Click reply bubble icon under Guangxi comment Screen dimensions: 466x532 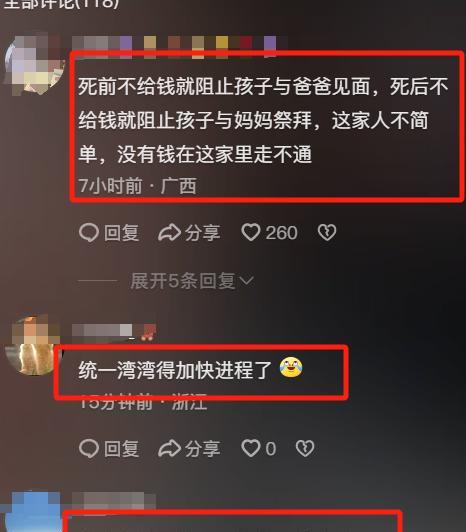[x=89, y=233]
